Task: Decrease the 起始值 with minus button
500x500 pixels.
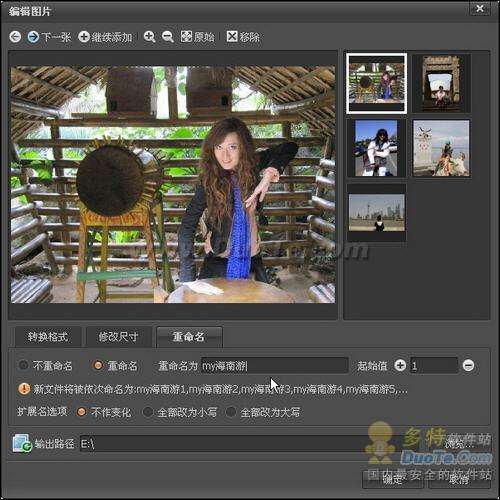Action: tap(469, 366)
